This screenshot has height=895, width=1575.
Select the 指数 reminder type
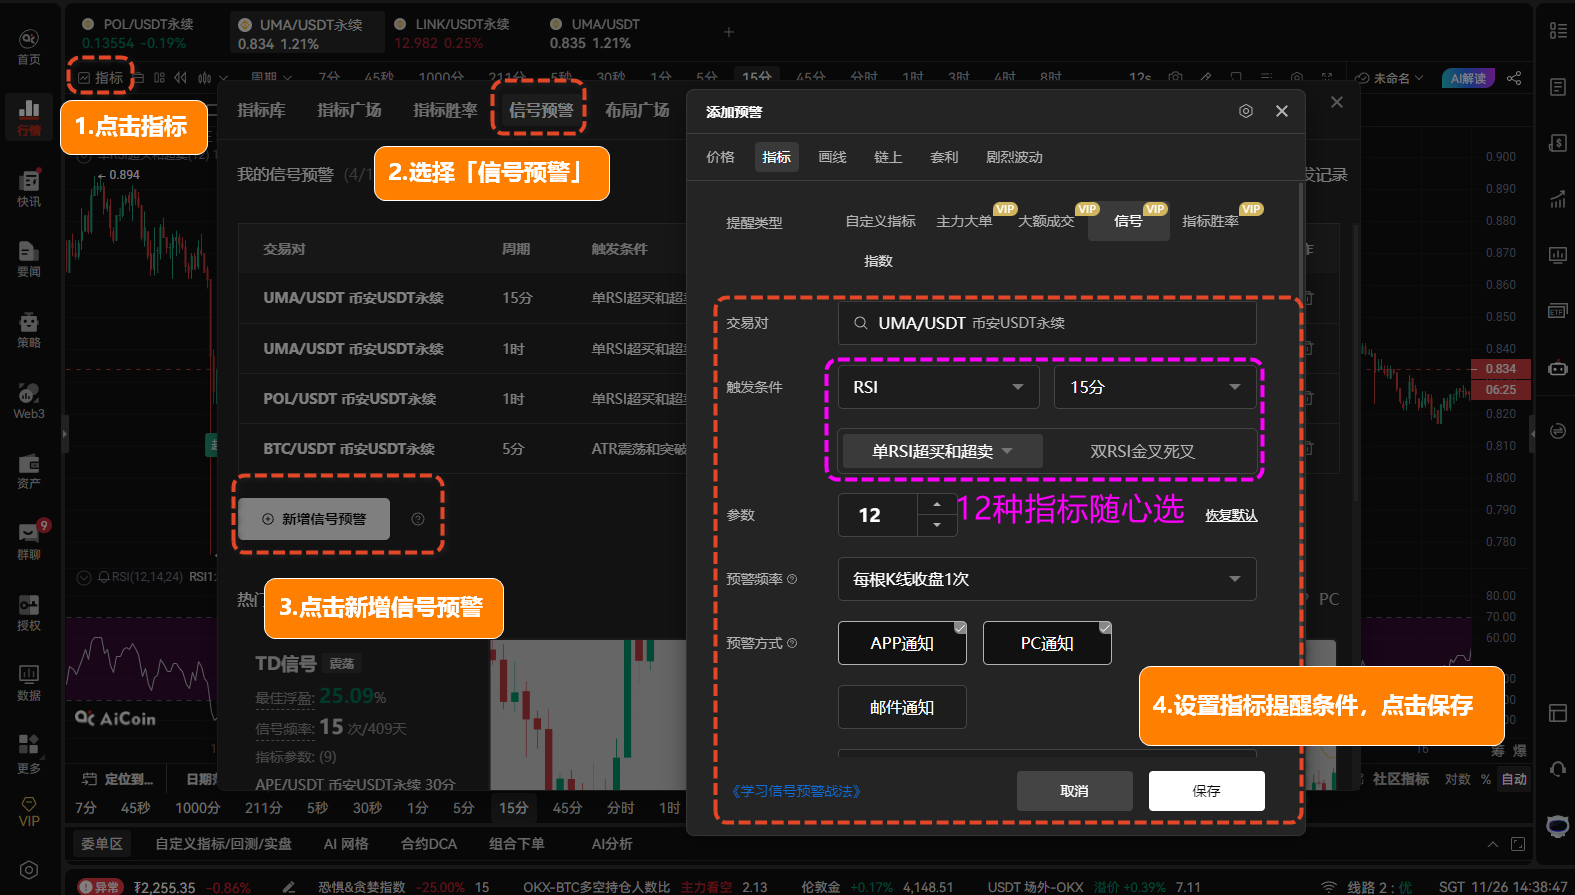point(878,261)
